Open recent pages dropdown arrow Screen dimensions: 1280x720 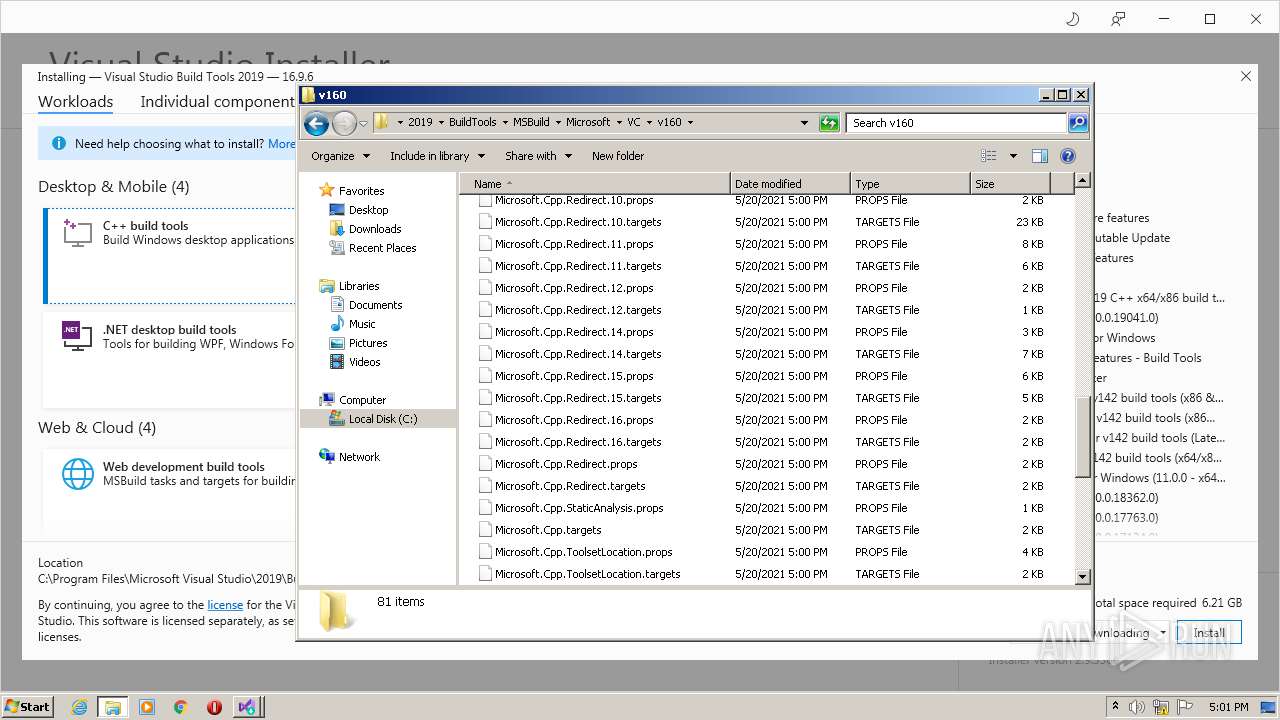point(363,123)
